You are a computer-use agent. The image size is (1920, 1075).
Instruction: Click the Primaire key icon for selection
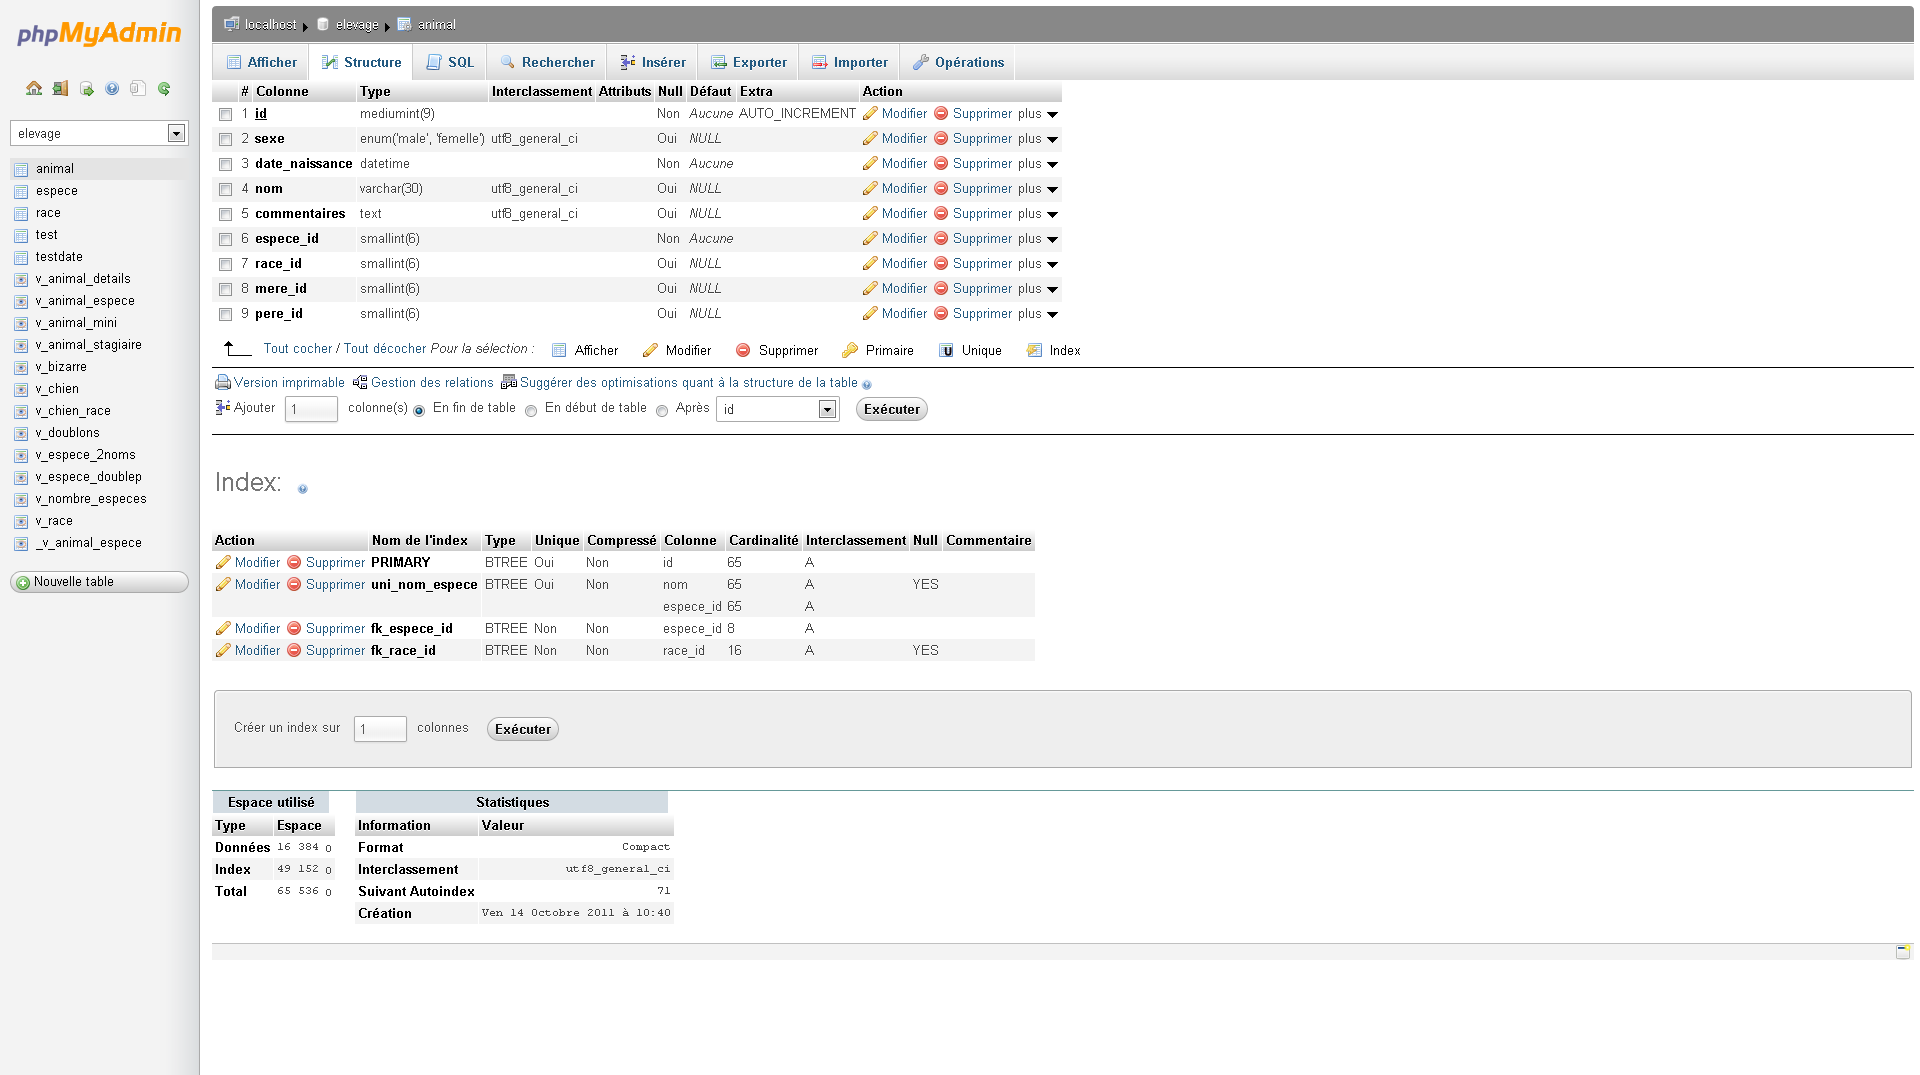850,350
